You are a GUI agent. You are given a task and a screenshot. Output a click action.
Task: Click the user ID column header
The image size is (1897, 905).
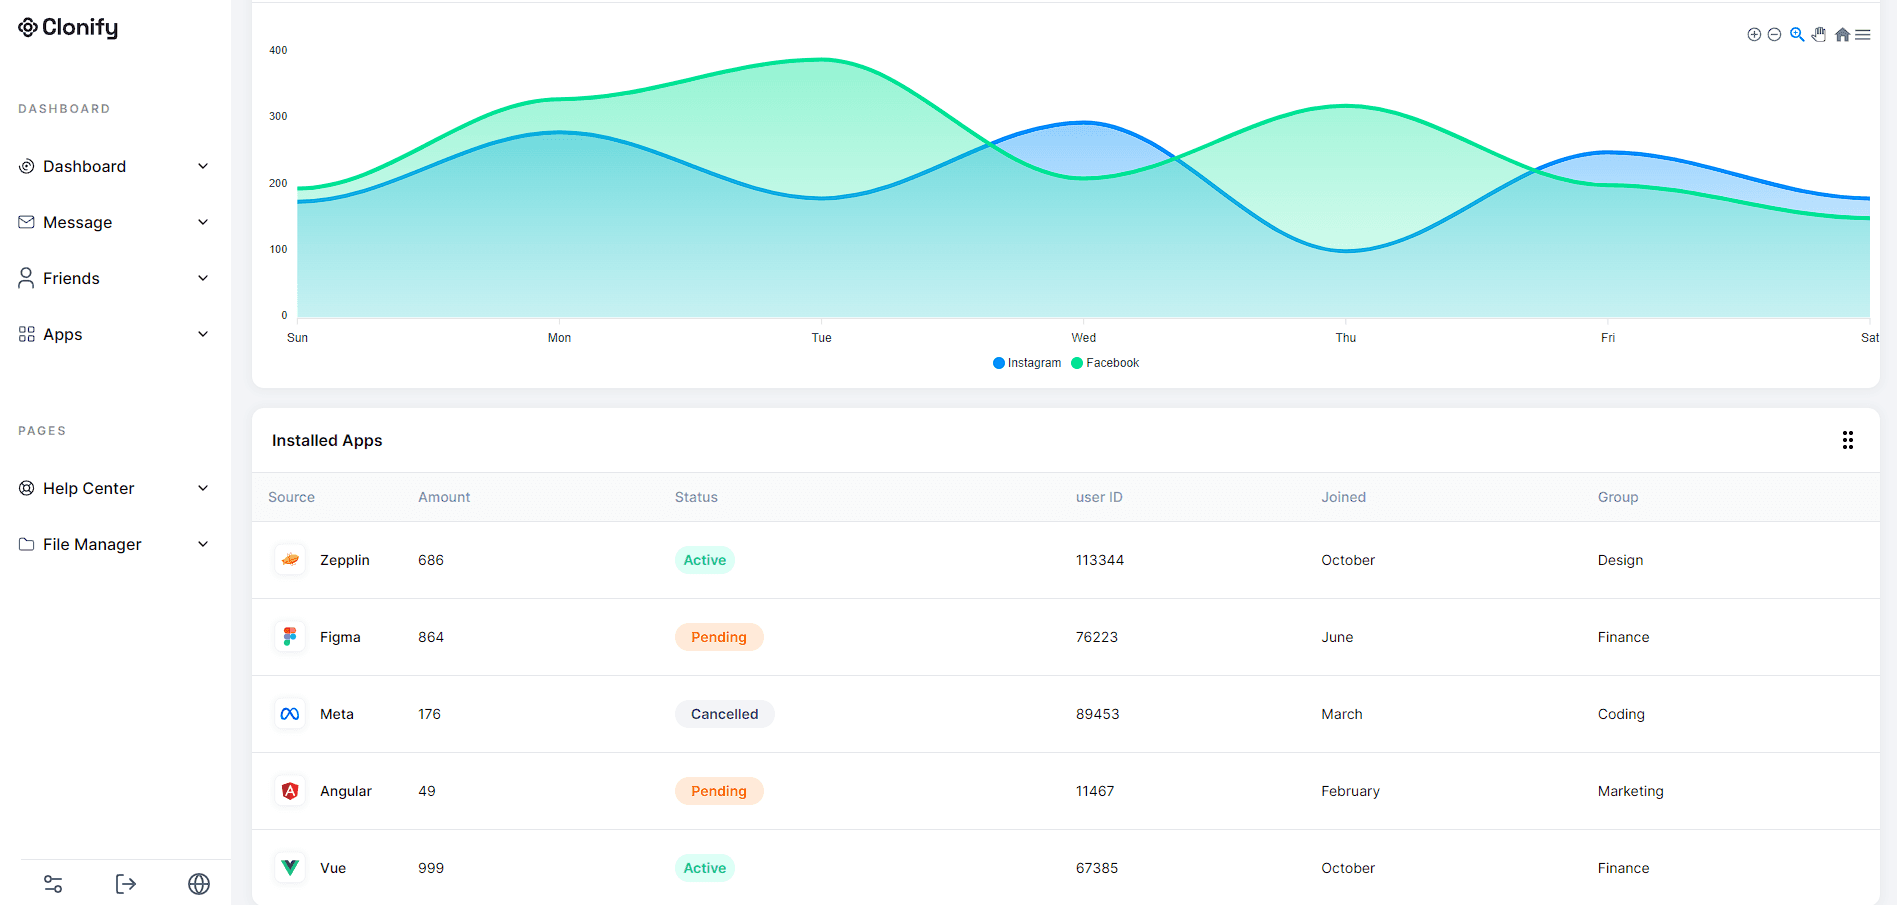tap(1099, 497)
